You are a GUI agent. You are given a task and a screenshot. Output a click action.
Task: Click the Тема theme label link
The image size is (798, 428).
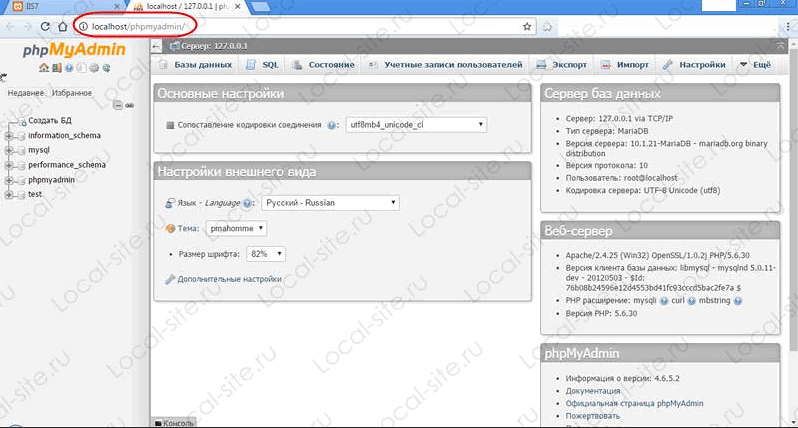coord(188,229)
